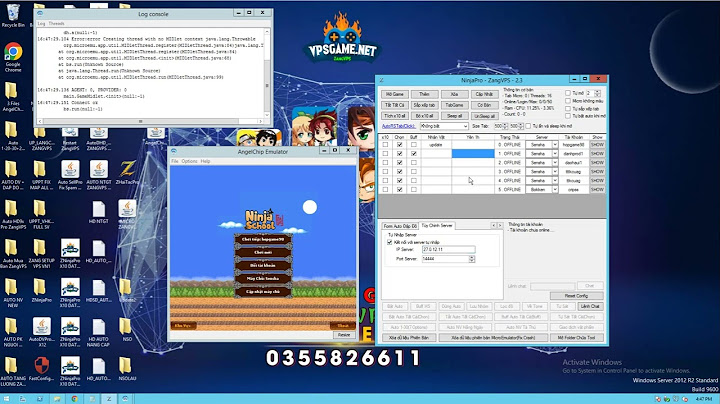Screen dimensions: 720x404
Task: Switch to Form Auto Đập Đồ tab
Action: [x=400, y=226]
